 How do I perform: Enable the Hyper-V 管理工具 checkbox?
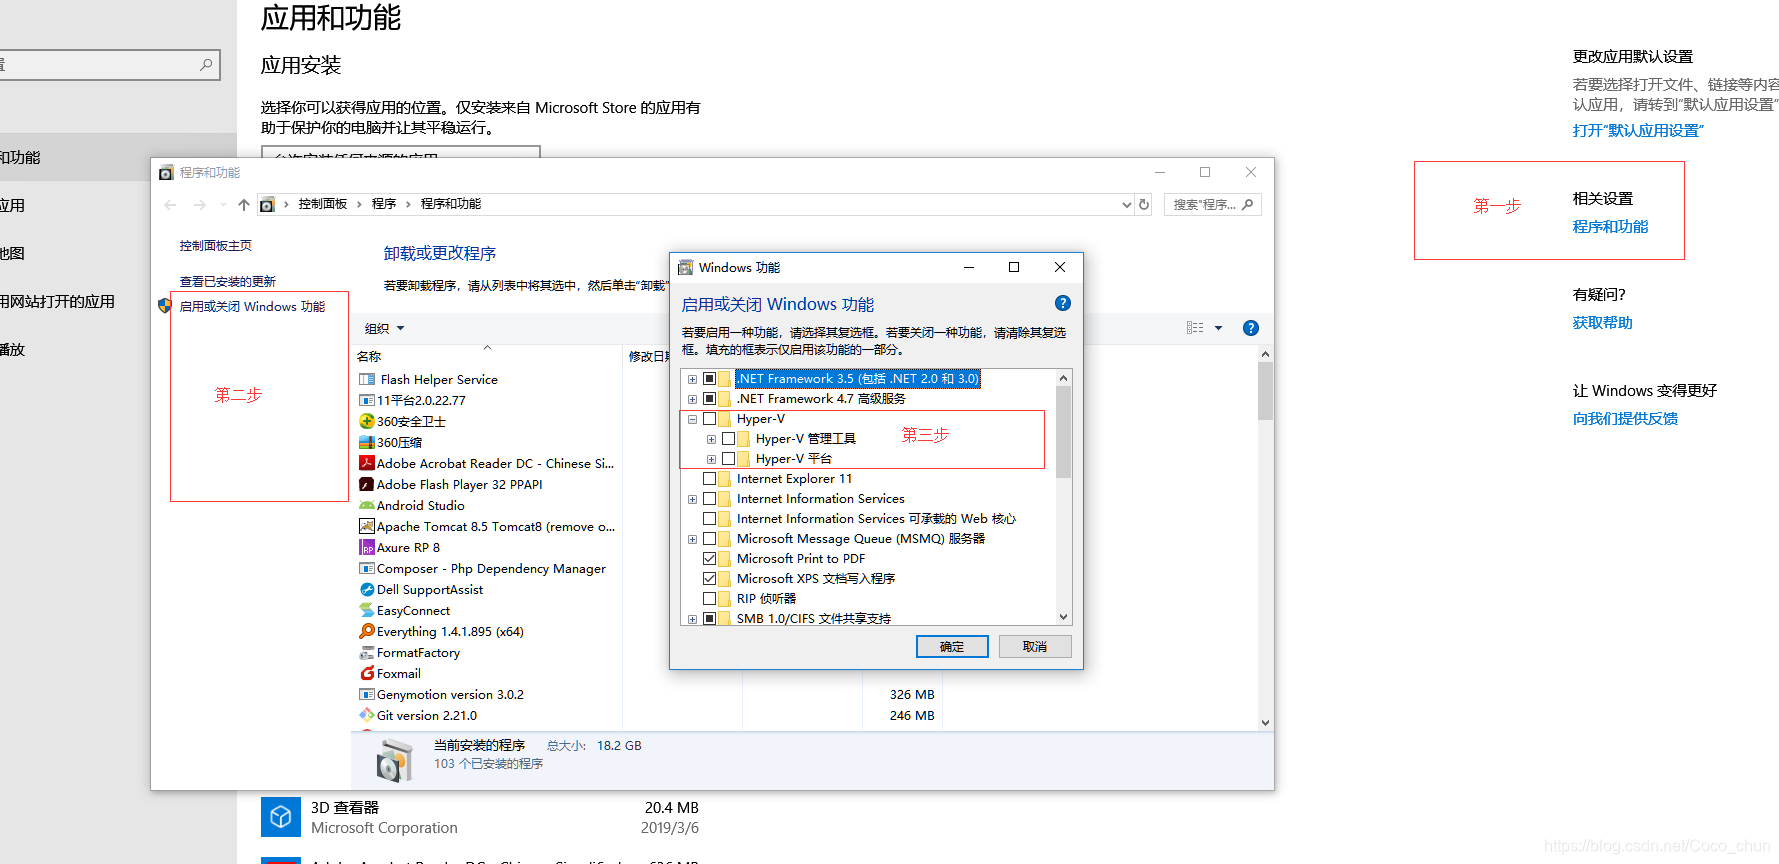728,439
